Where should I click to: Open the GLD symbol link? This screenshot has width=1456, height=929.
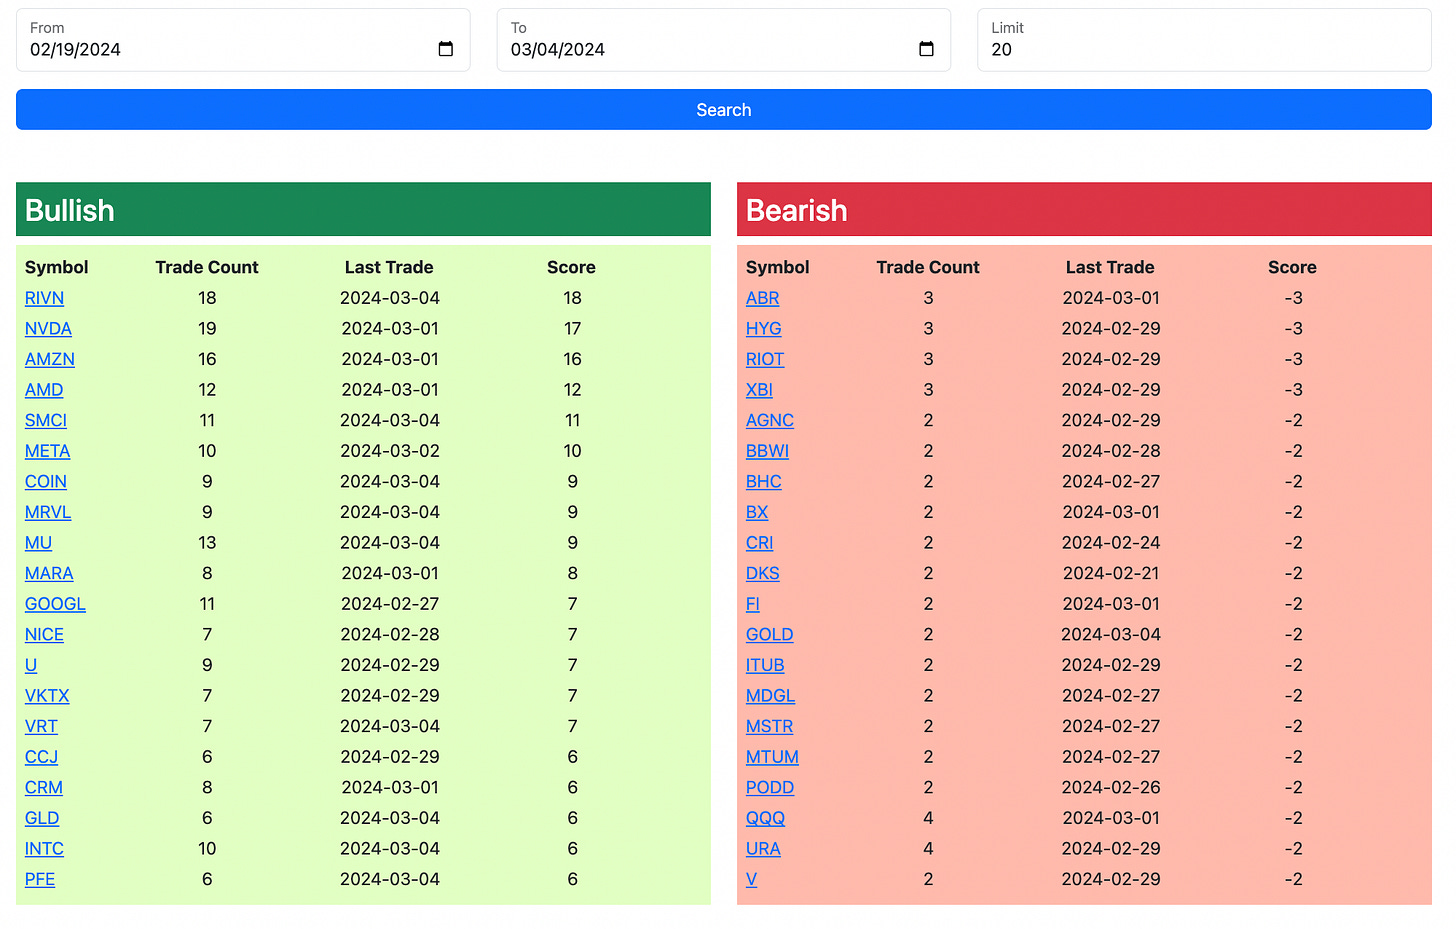pos(42,818)
